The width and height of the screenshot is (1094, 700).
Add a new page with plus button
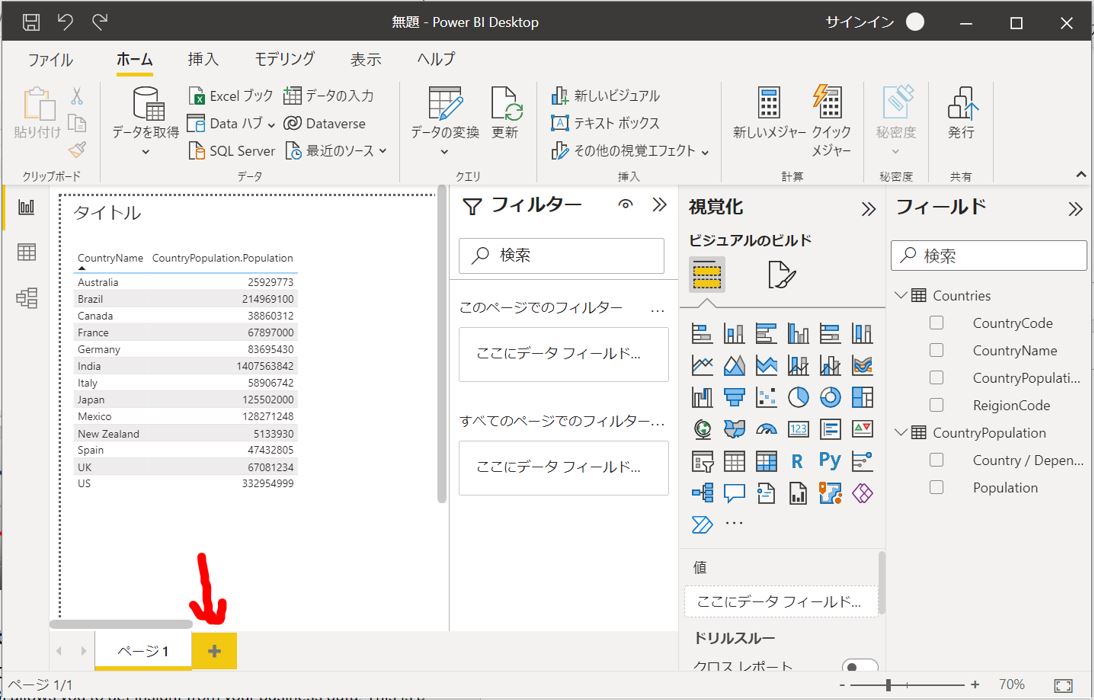pos(214,651)
